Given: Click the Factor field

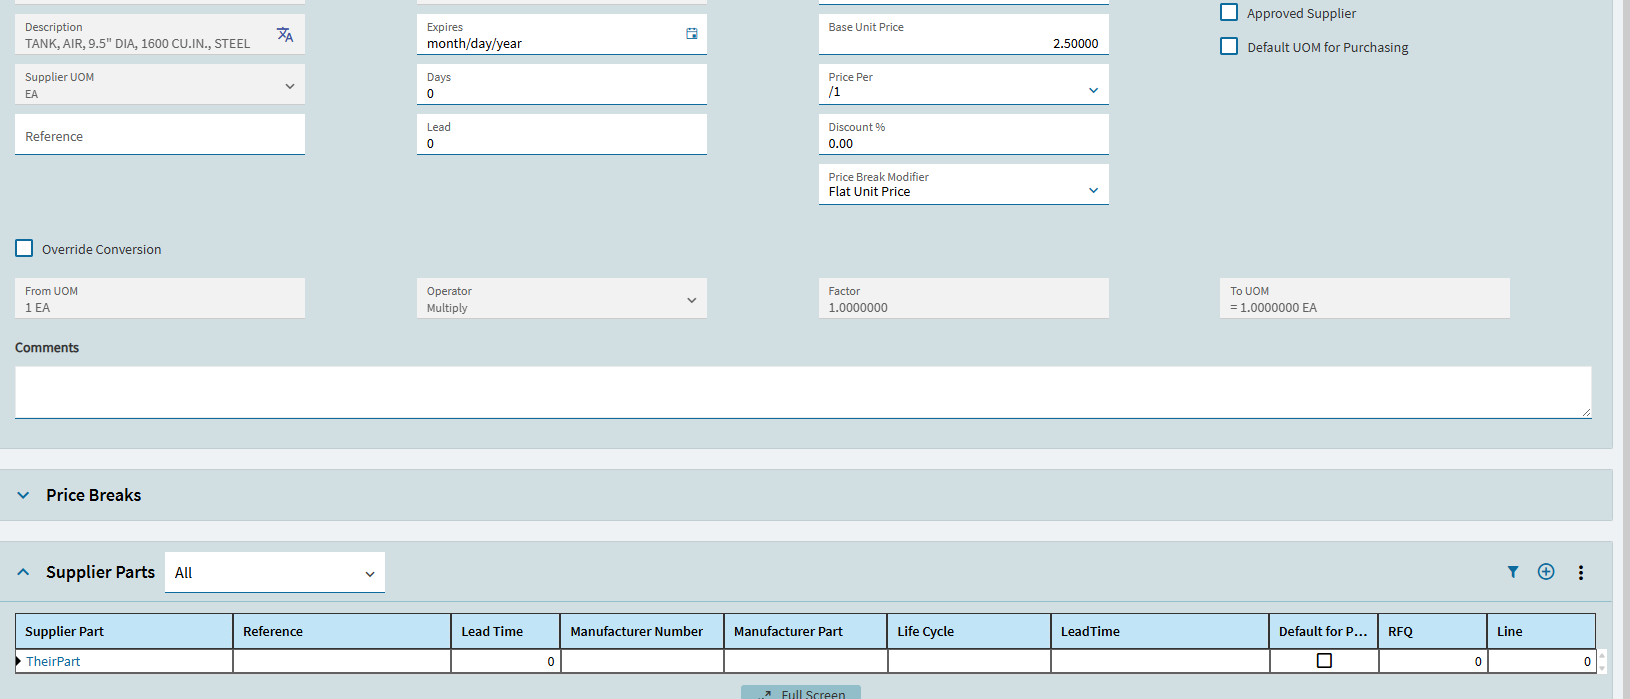Looking at the screenshot, I should pyautogui.click(x=963, y=299).
